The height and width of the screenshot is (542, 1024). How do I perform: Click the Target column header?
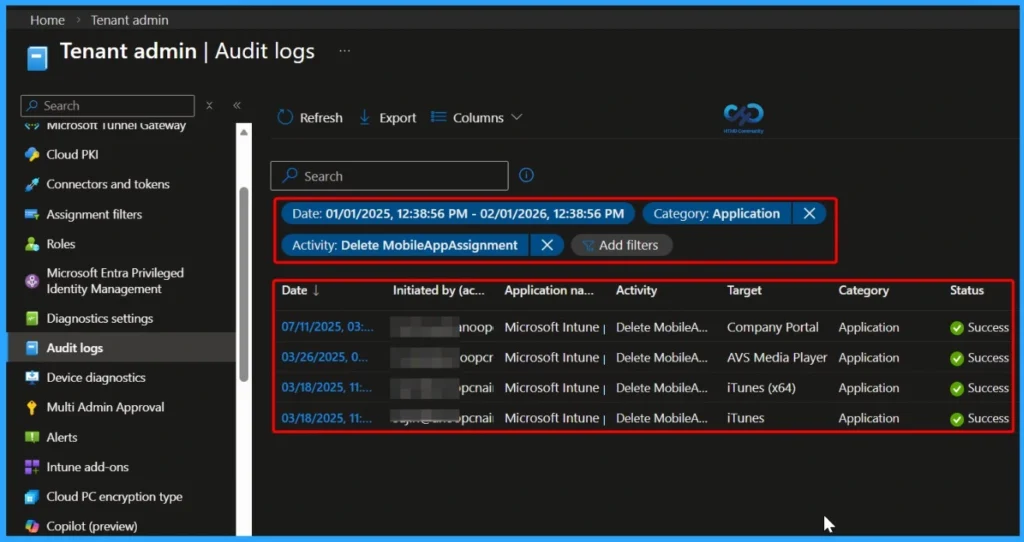[744, 291]
